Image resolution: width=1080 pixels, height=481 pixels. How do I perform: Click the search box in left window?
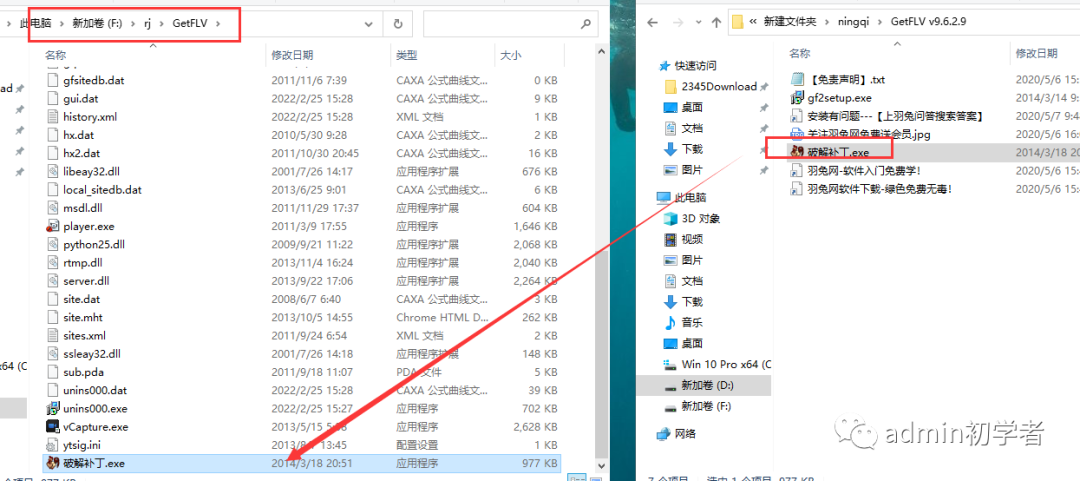pos(510,23)
